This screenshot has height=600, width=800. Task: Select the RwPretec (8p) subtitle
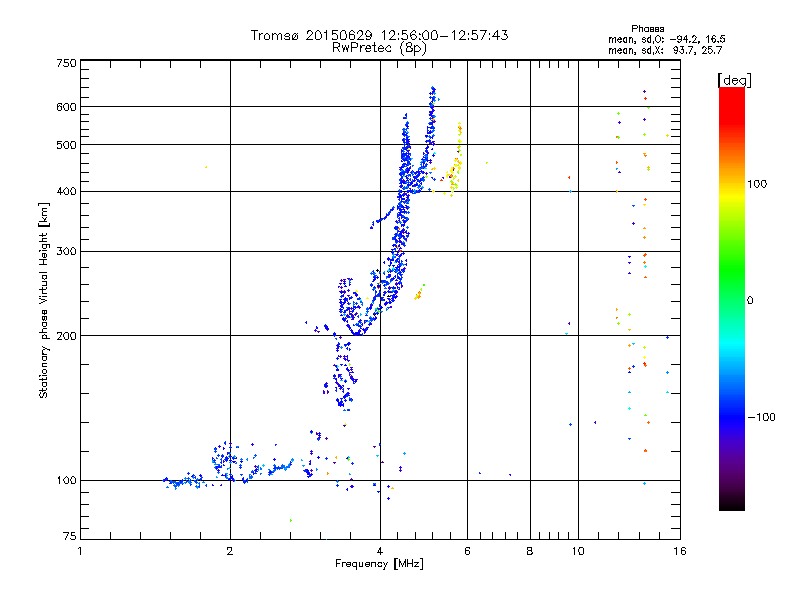(x=379, y=47)
